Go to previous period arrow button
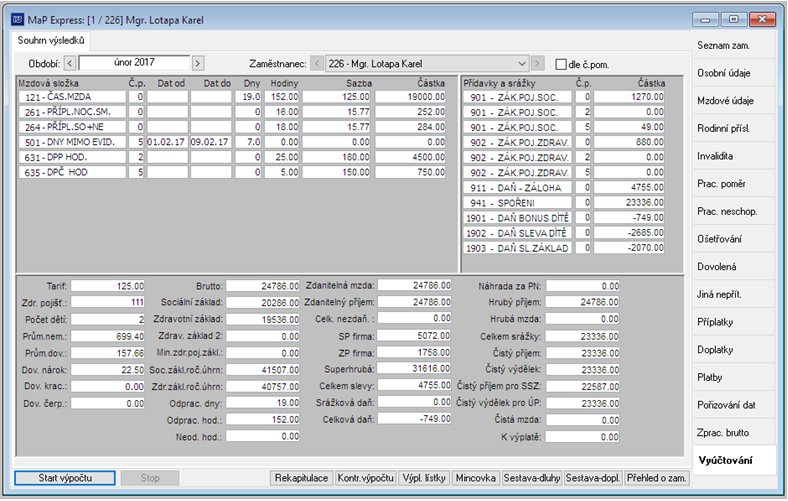This screenshot has height=501, width=788. coord(70,63)
